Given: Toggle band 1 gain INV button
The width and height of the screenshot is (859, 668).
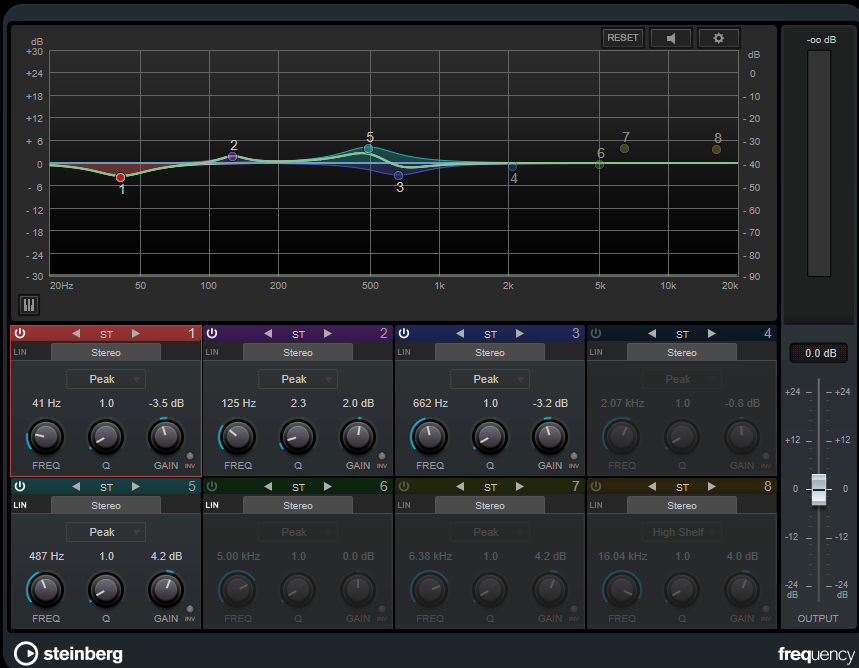Looking at the screenshot, I should click(x=190, y=456).
